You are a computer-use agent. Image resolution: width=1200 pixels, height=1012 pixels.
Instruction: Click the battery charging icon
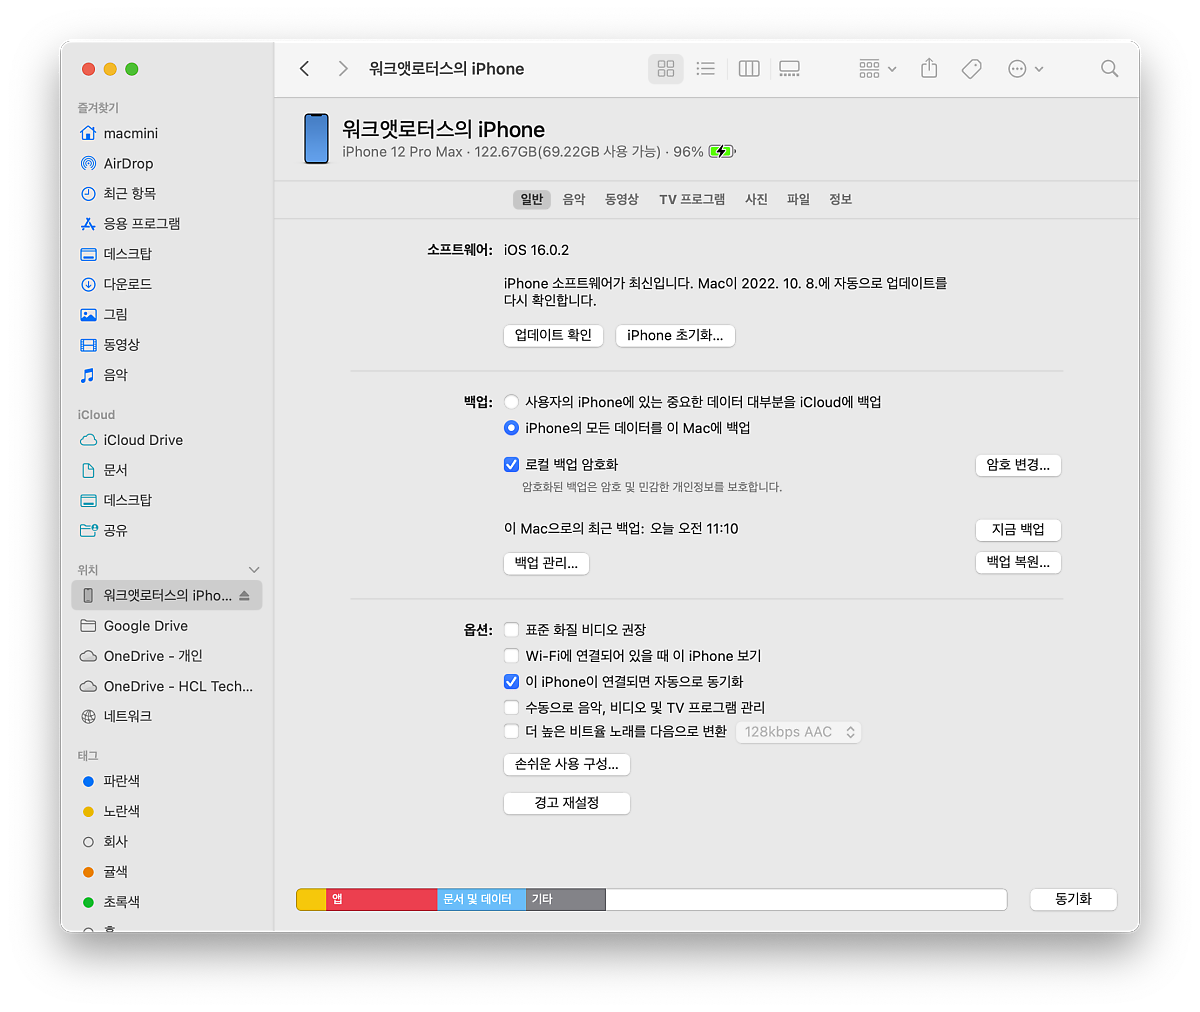point(722,152)
